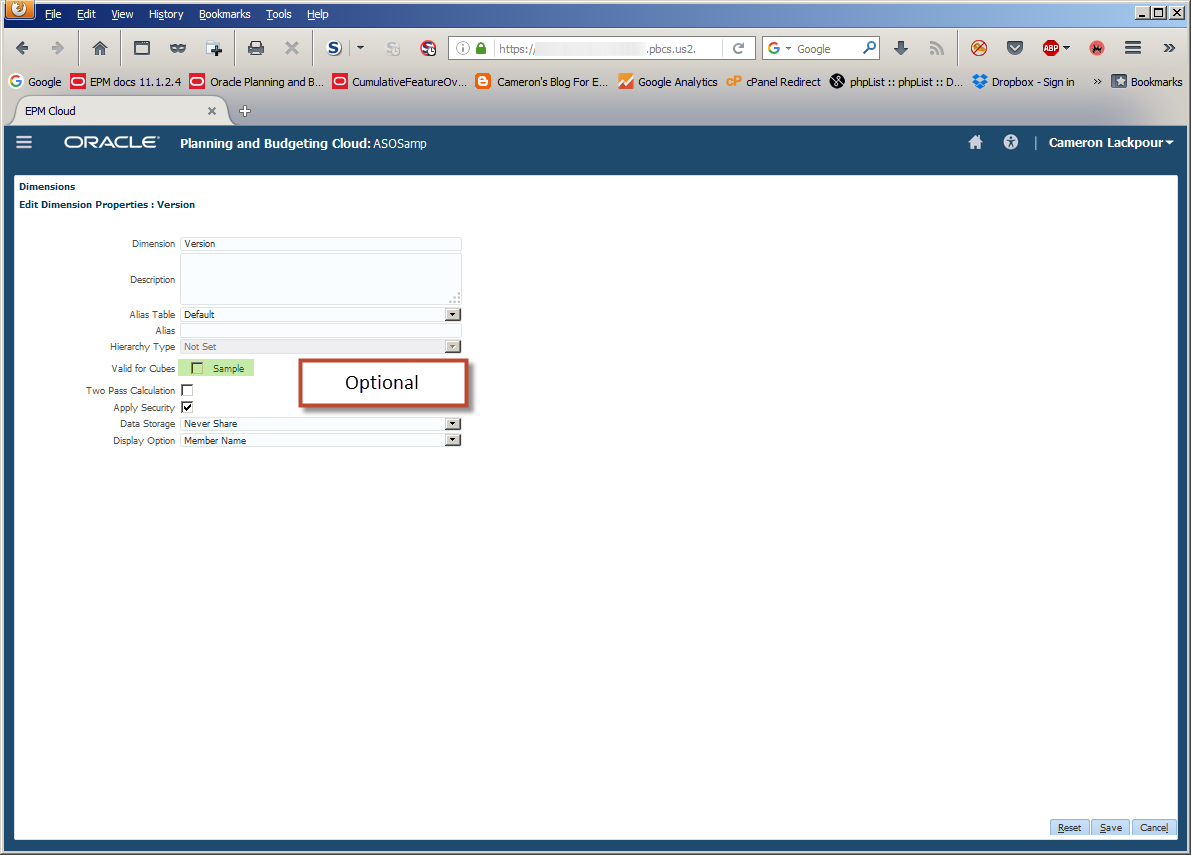Reload the page with refresh icon
Viewport: 1191px width, 855px height.
(738, 48)
